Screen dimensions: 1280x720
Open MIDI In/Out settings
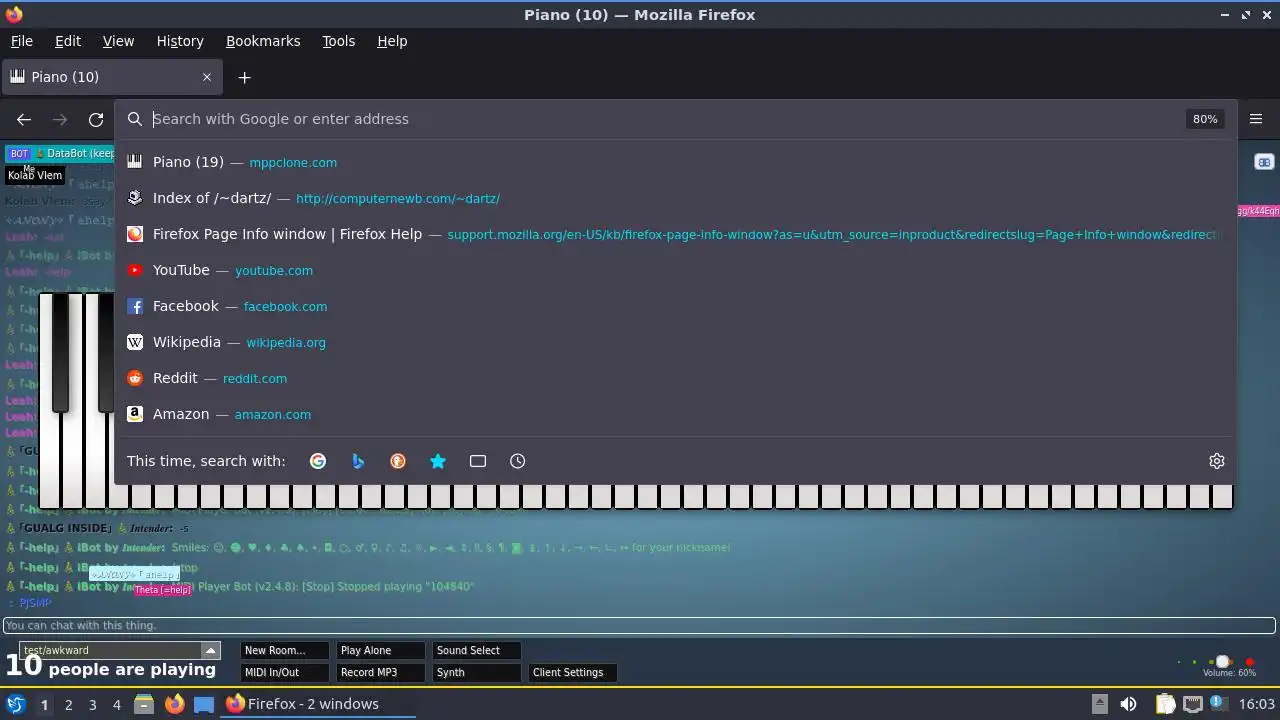pos(285,672)
